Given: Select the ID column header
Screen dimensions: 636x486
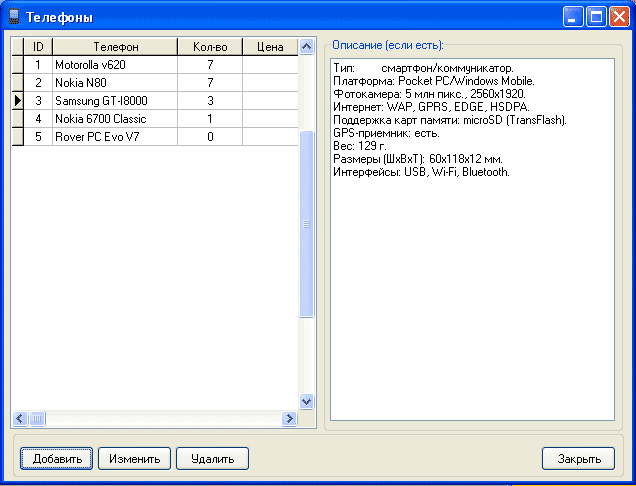Looking at the screenshot, I should [x=38, y=47].
